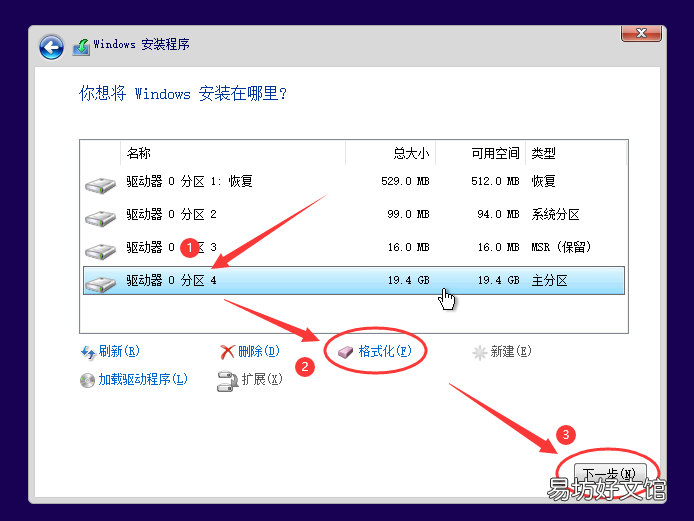The image size is (694, 521).
Task: Create a partition with 新建(E) link
Action: pos(511,351)
